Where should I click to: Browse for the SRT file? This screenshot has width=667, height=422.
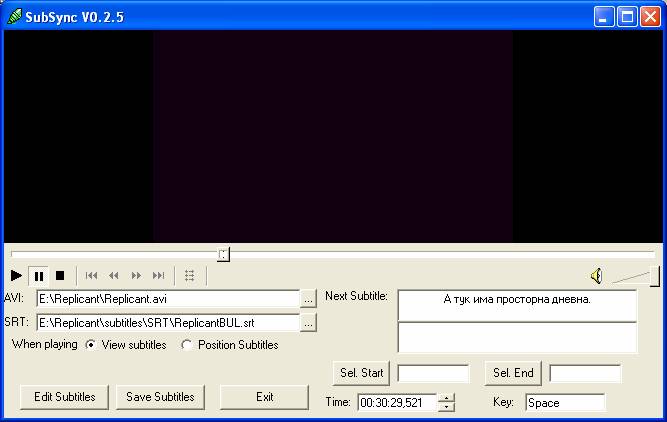[x=309, y=322]
